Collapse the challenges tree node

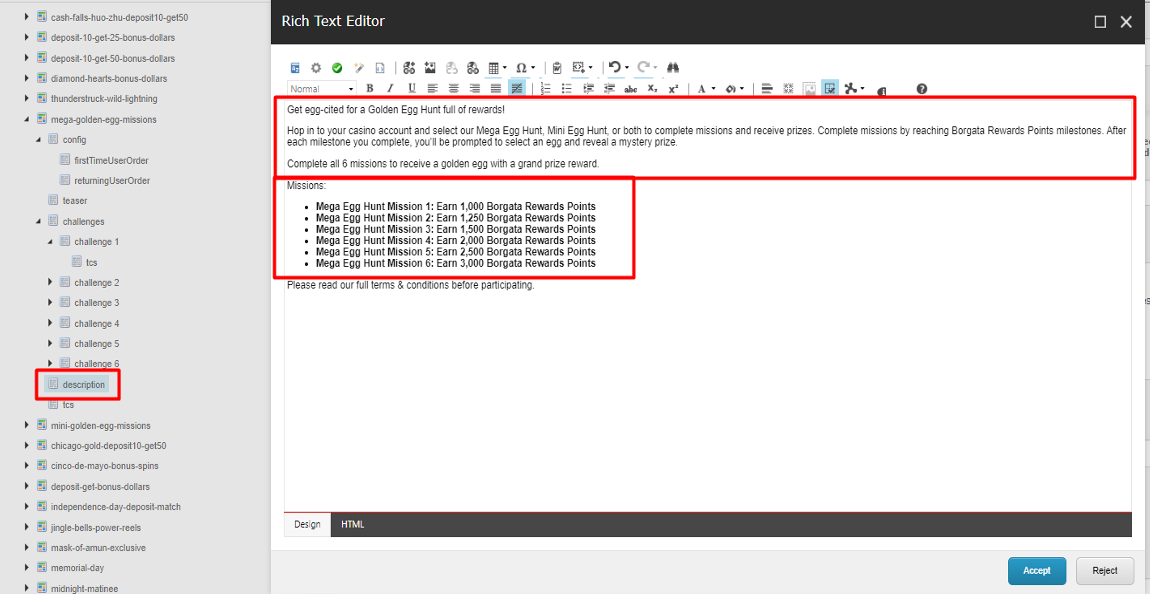click(x=38, y=221)
